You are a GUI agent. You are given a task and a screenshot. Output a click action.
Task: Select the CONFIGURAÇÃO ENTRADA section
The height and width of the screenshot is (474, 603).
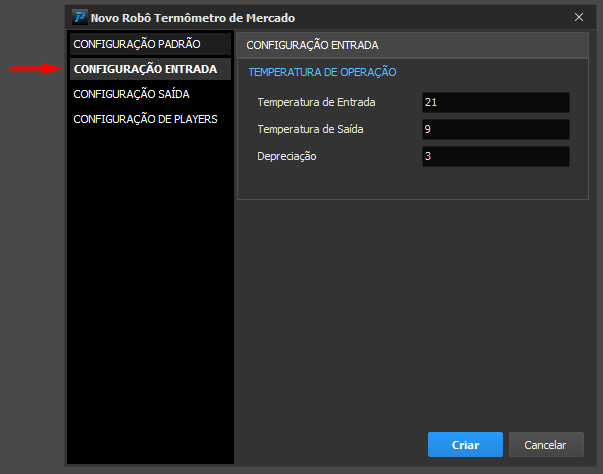(x=150, y=69)
